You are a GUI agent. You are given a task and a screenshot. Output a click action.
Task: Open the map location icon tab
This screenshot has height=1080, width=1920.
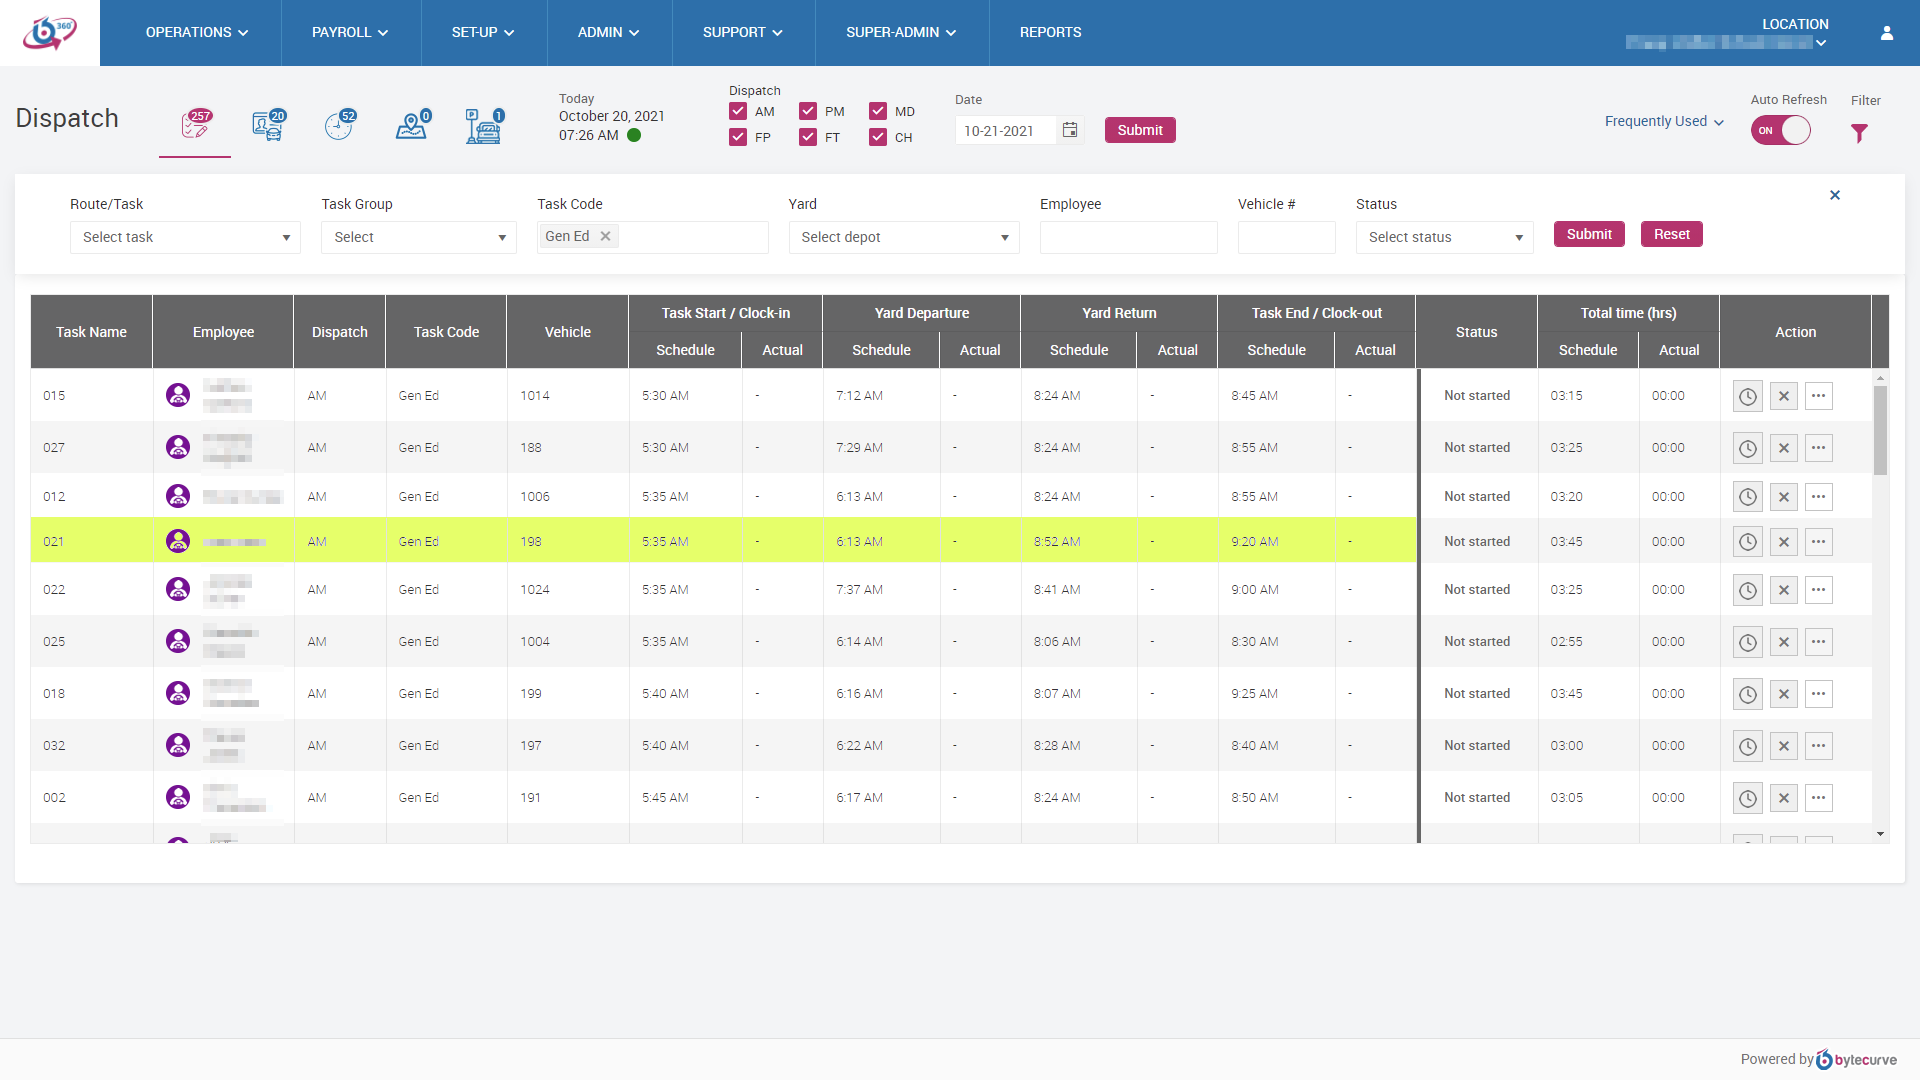coord(411,126)
